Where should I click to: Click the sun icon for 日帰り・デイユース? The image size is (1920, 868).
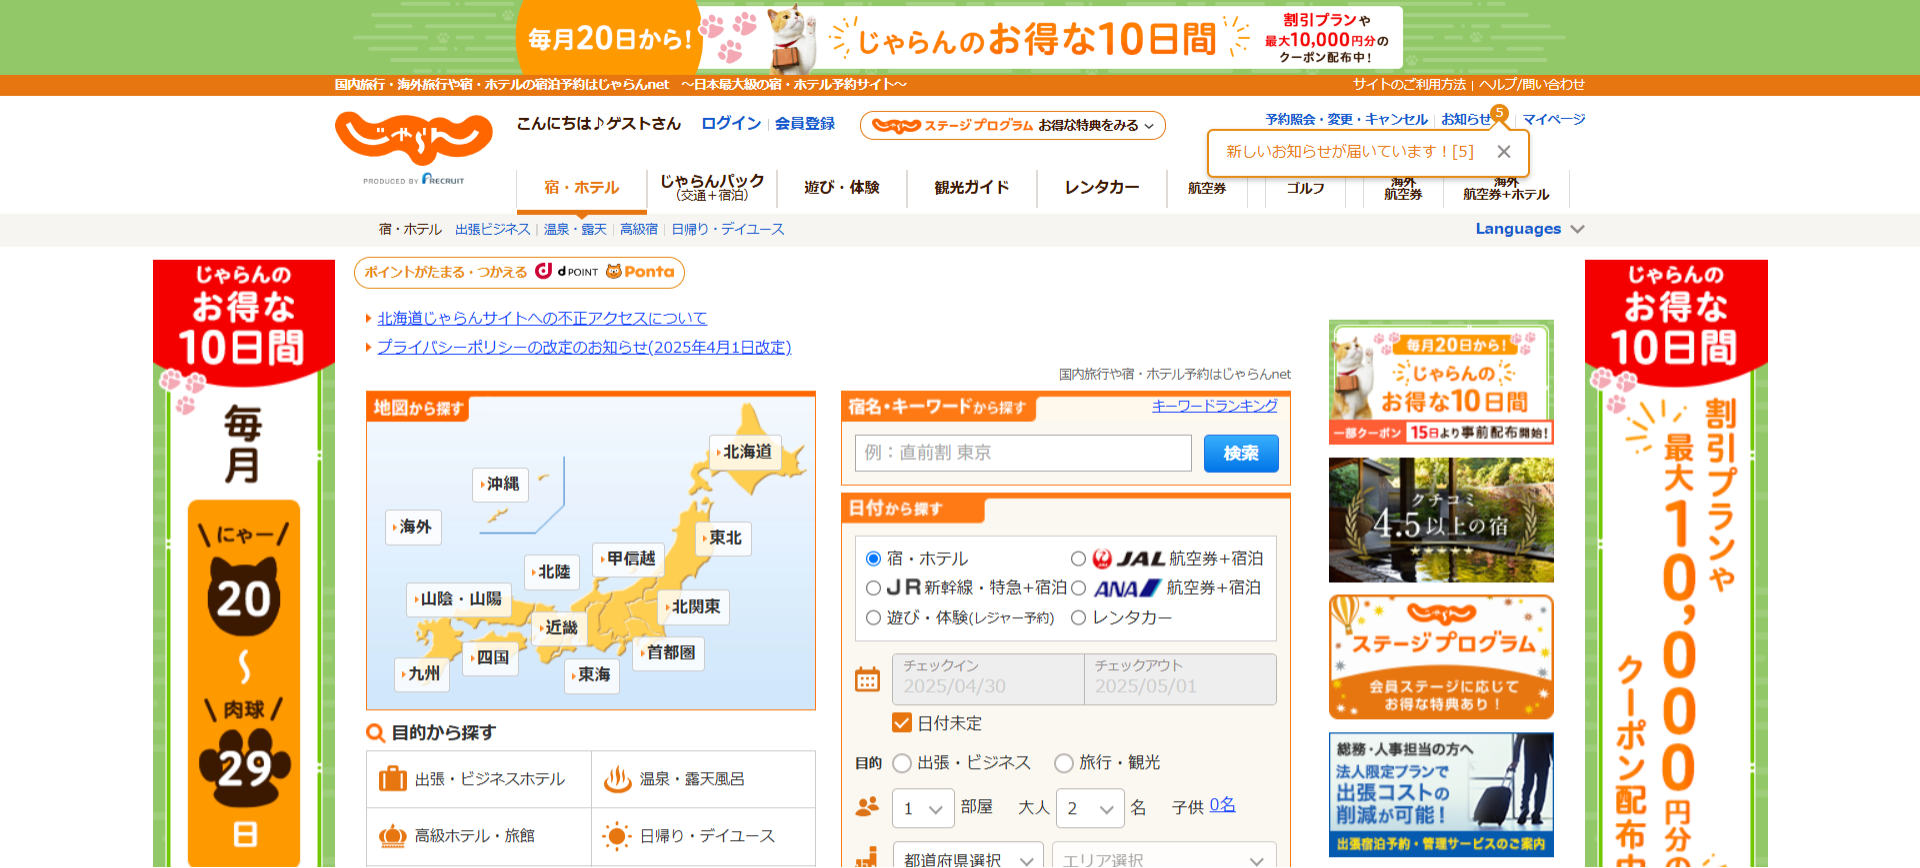pos(617,836)
